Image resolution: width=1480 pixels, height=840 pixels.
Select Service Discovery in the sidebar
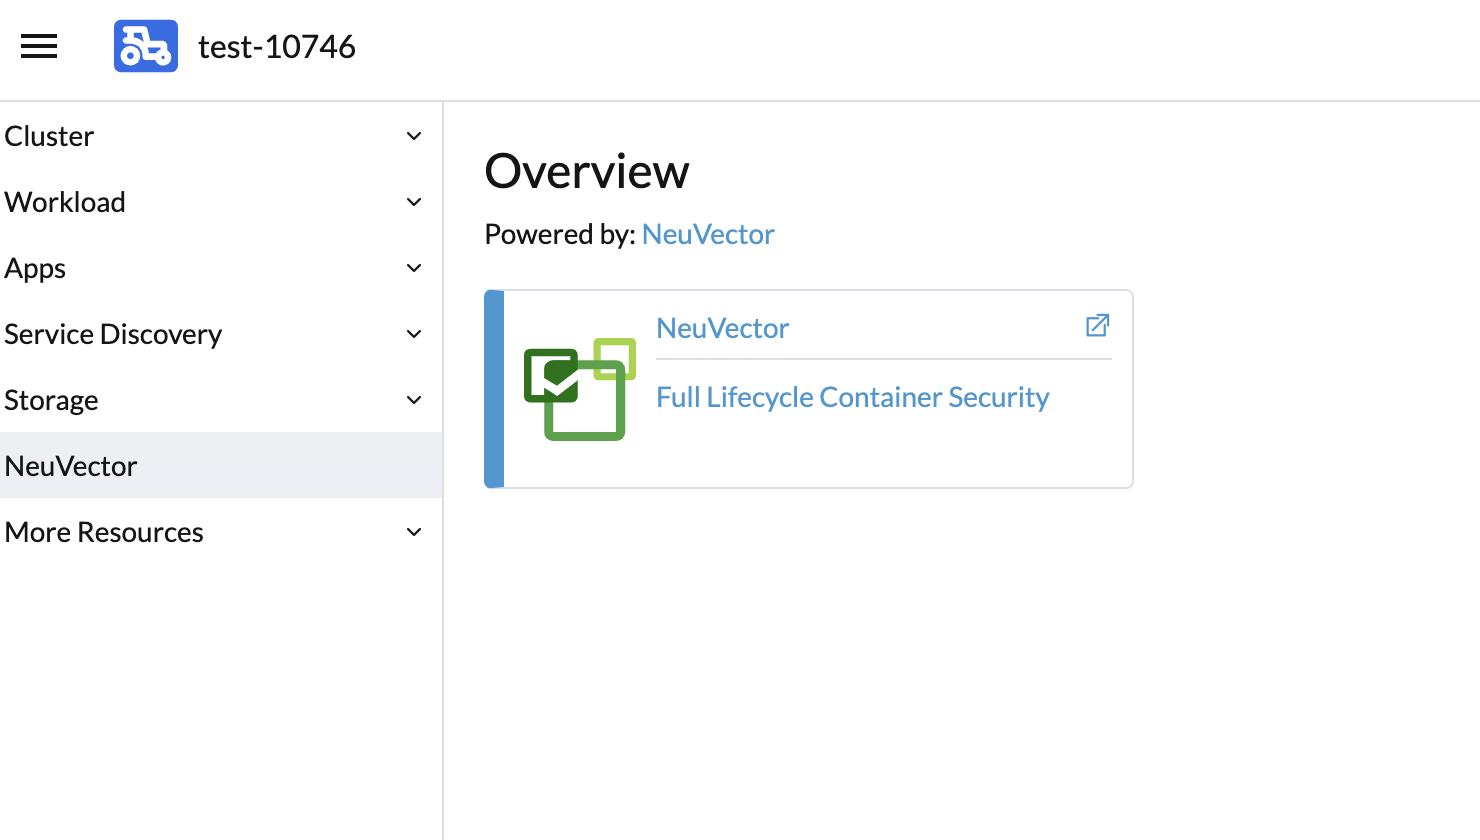tap(113, 333)
